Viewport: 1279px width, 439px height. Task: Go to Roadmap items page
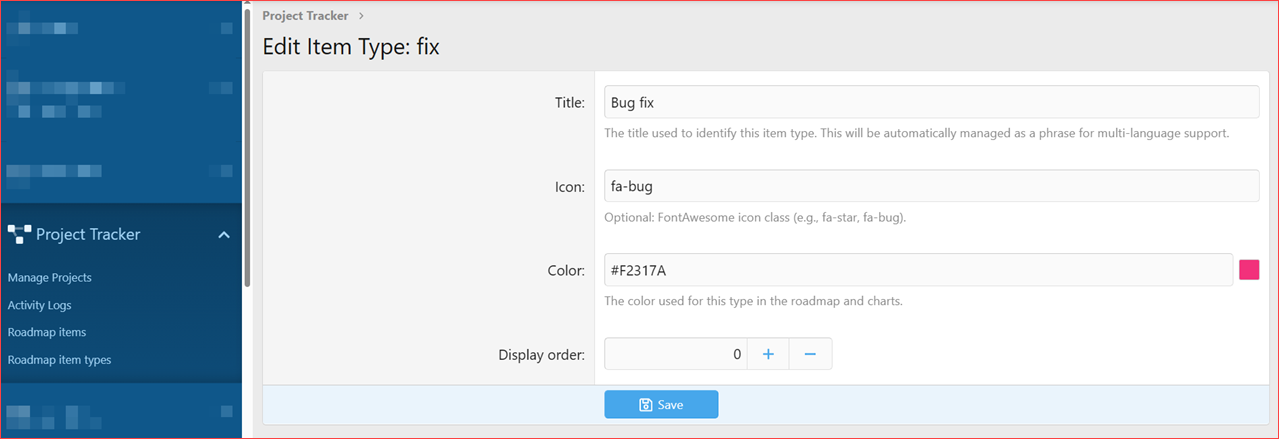(x=47, y=332)
